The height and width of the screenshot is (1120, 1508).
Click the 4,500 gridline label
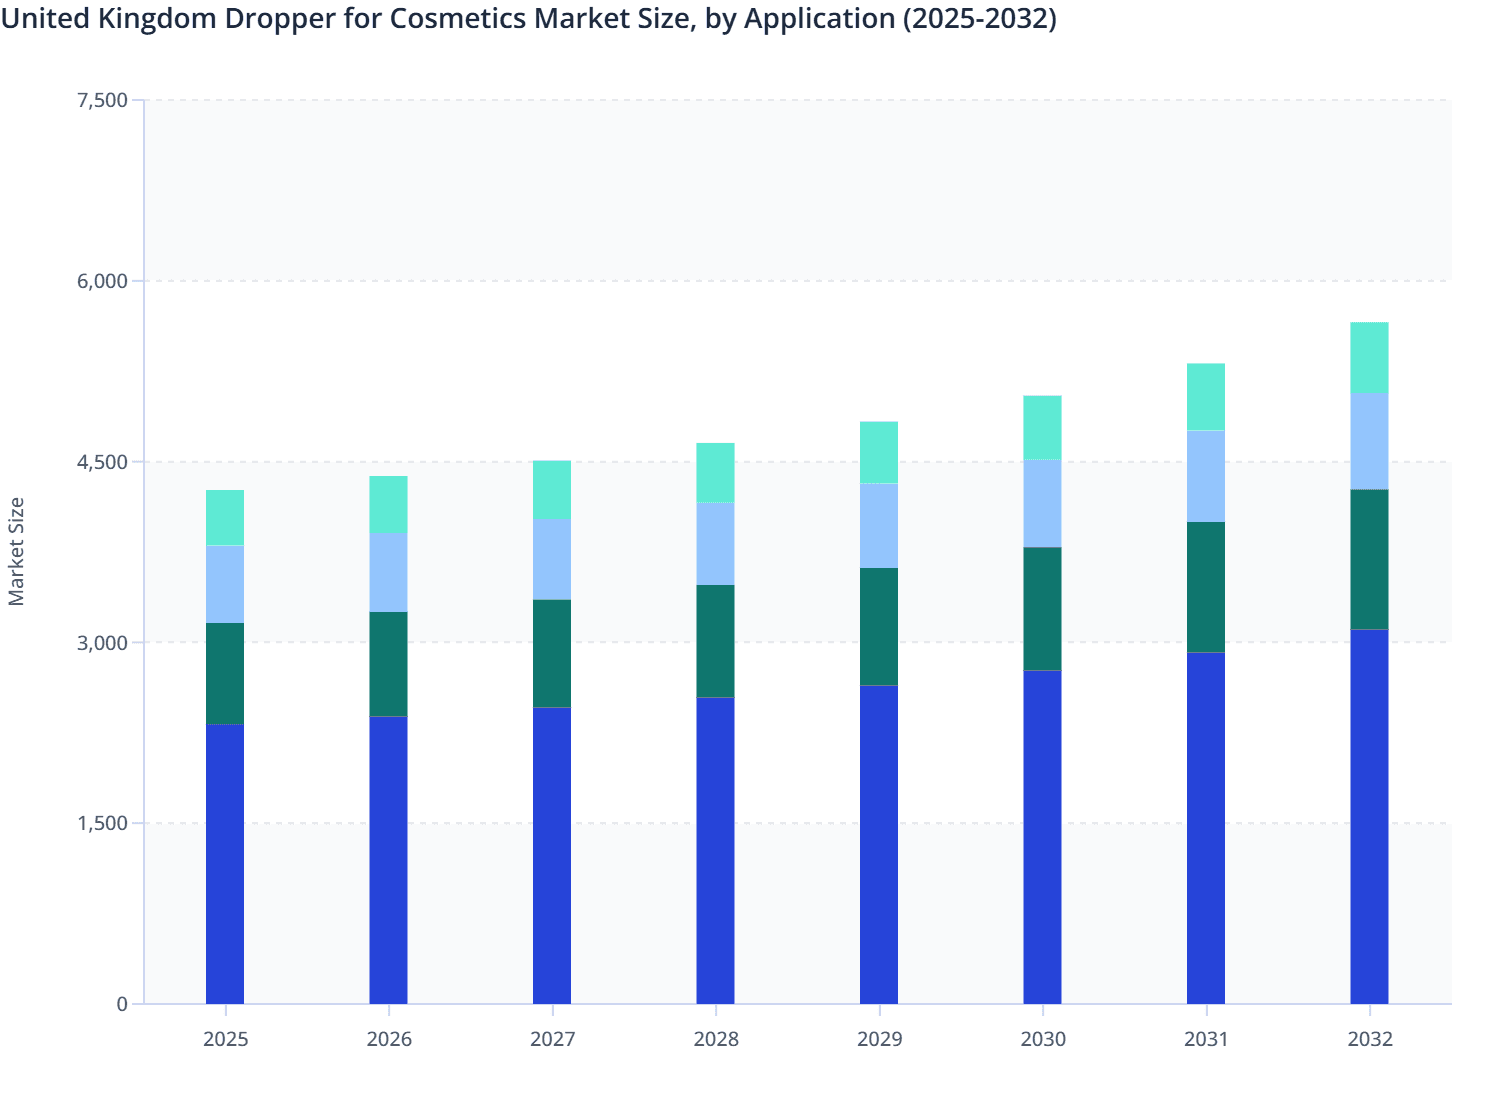(103, 461)
